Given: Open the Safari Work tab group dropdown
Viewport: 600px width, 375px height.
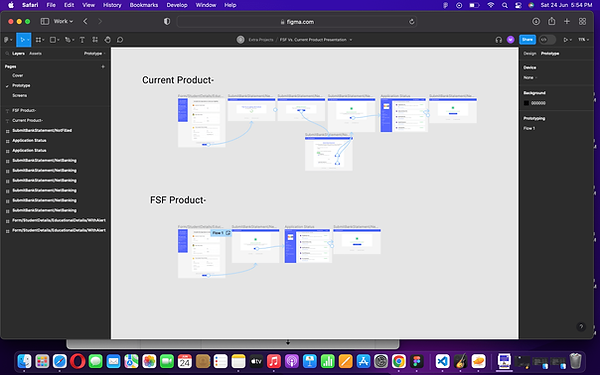Looking at the screenshot, I should tap(63, 21).
